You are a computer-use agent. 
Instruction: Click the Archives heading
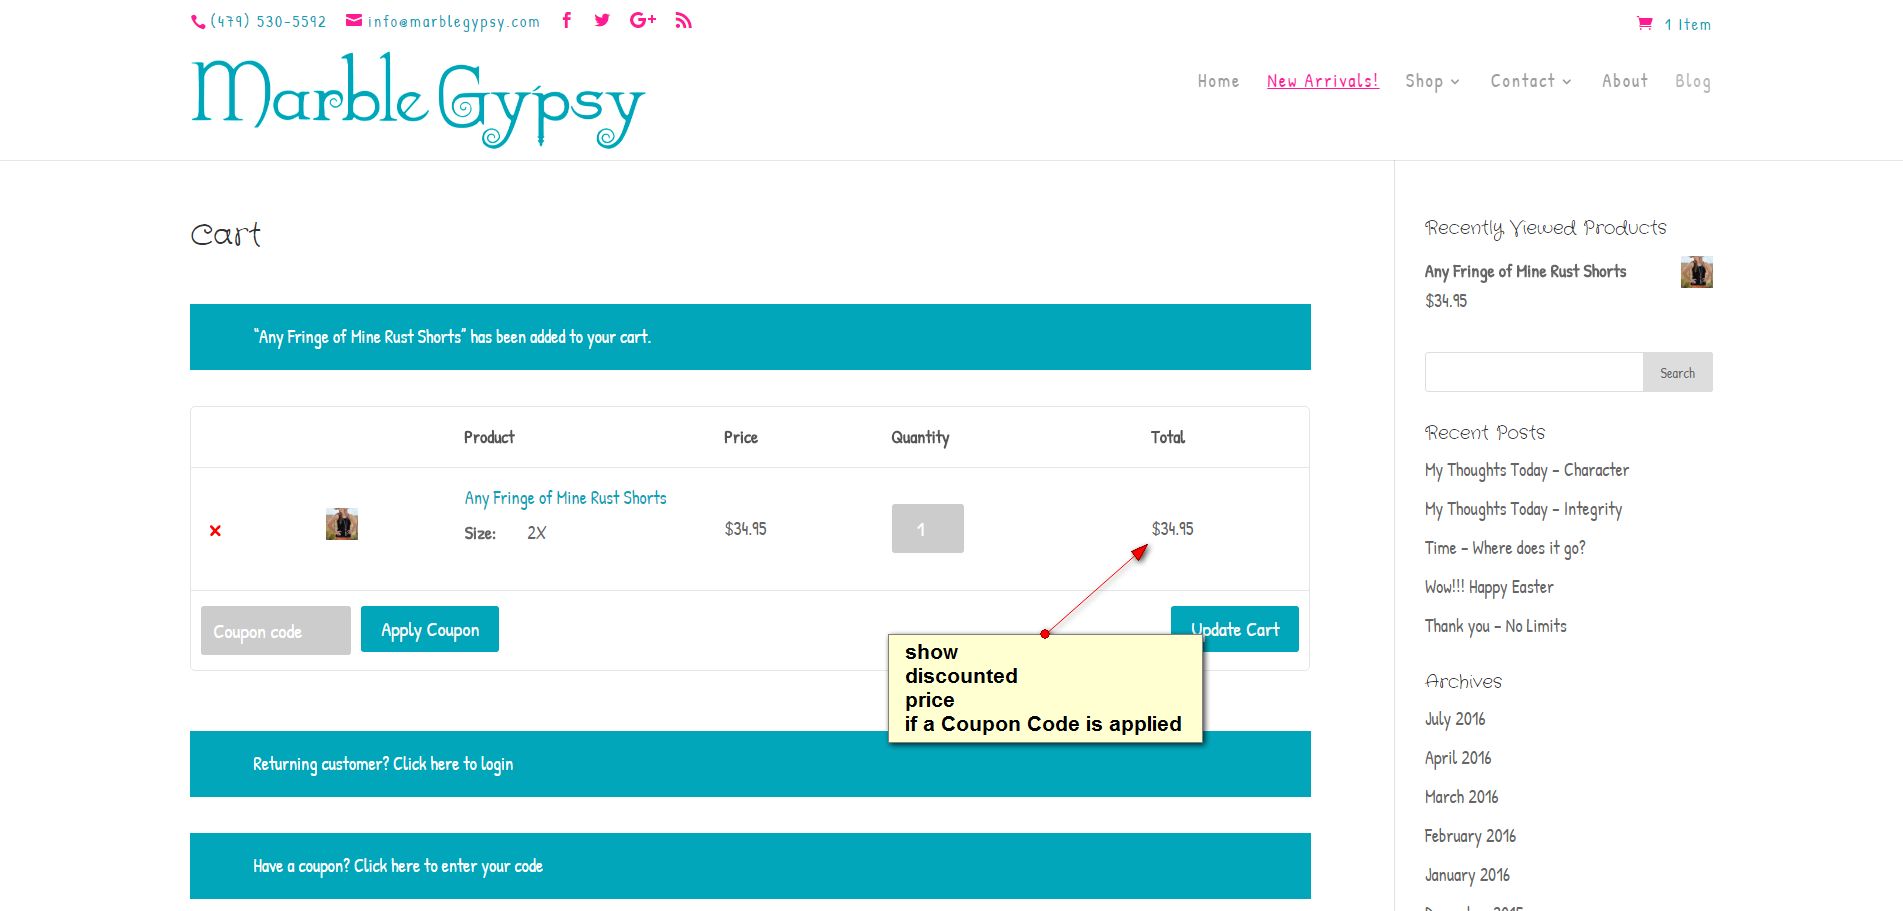1463,681
